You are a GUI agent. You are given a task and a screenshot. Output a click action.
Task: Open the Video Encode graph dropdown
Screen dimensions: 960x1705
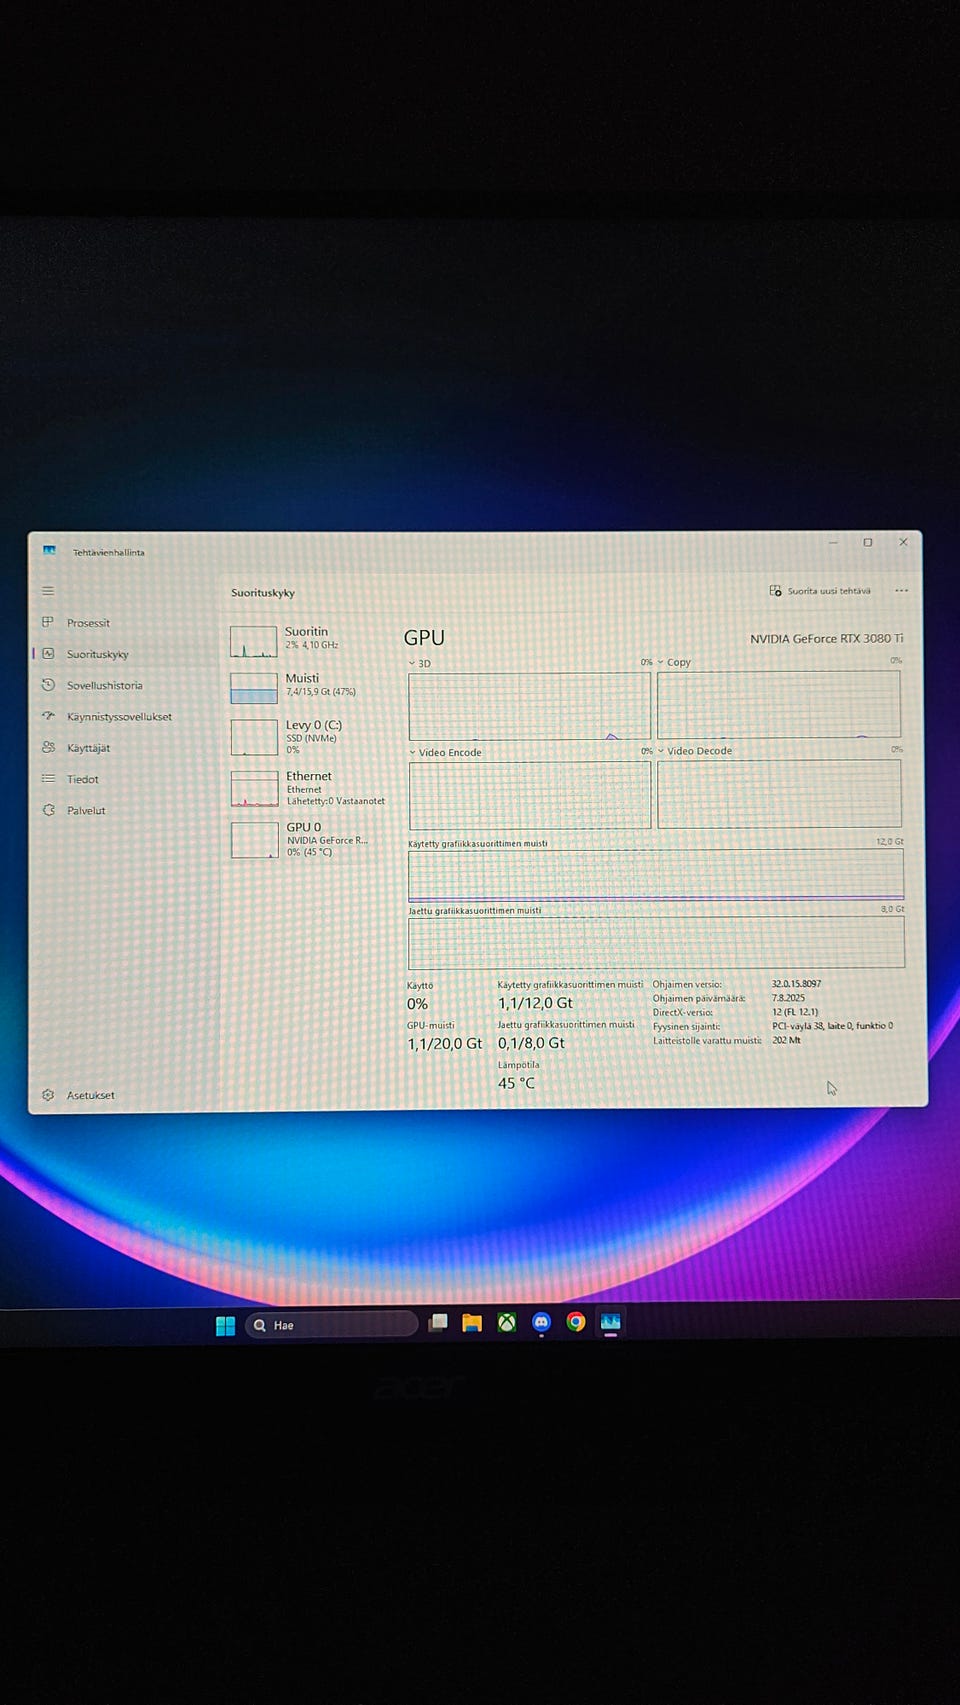[x=445, y=752]
